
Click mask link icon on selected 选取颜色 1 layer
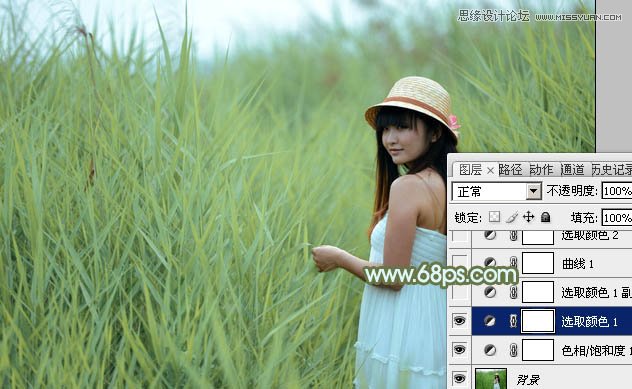[513, 321]
